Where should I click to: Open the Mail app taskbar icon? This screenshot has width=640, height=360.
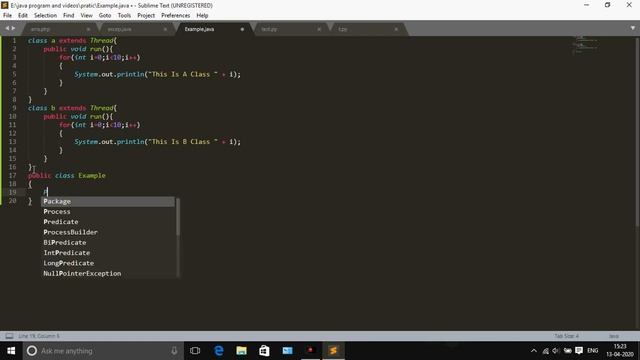pyautogui.click(x=287, y=351)
